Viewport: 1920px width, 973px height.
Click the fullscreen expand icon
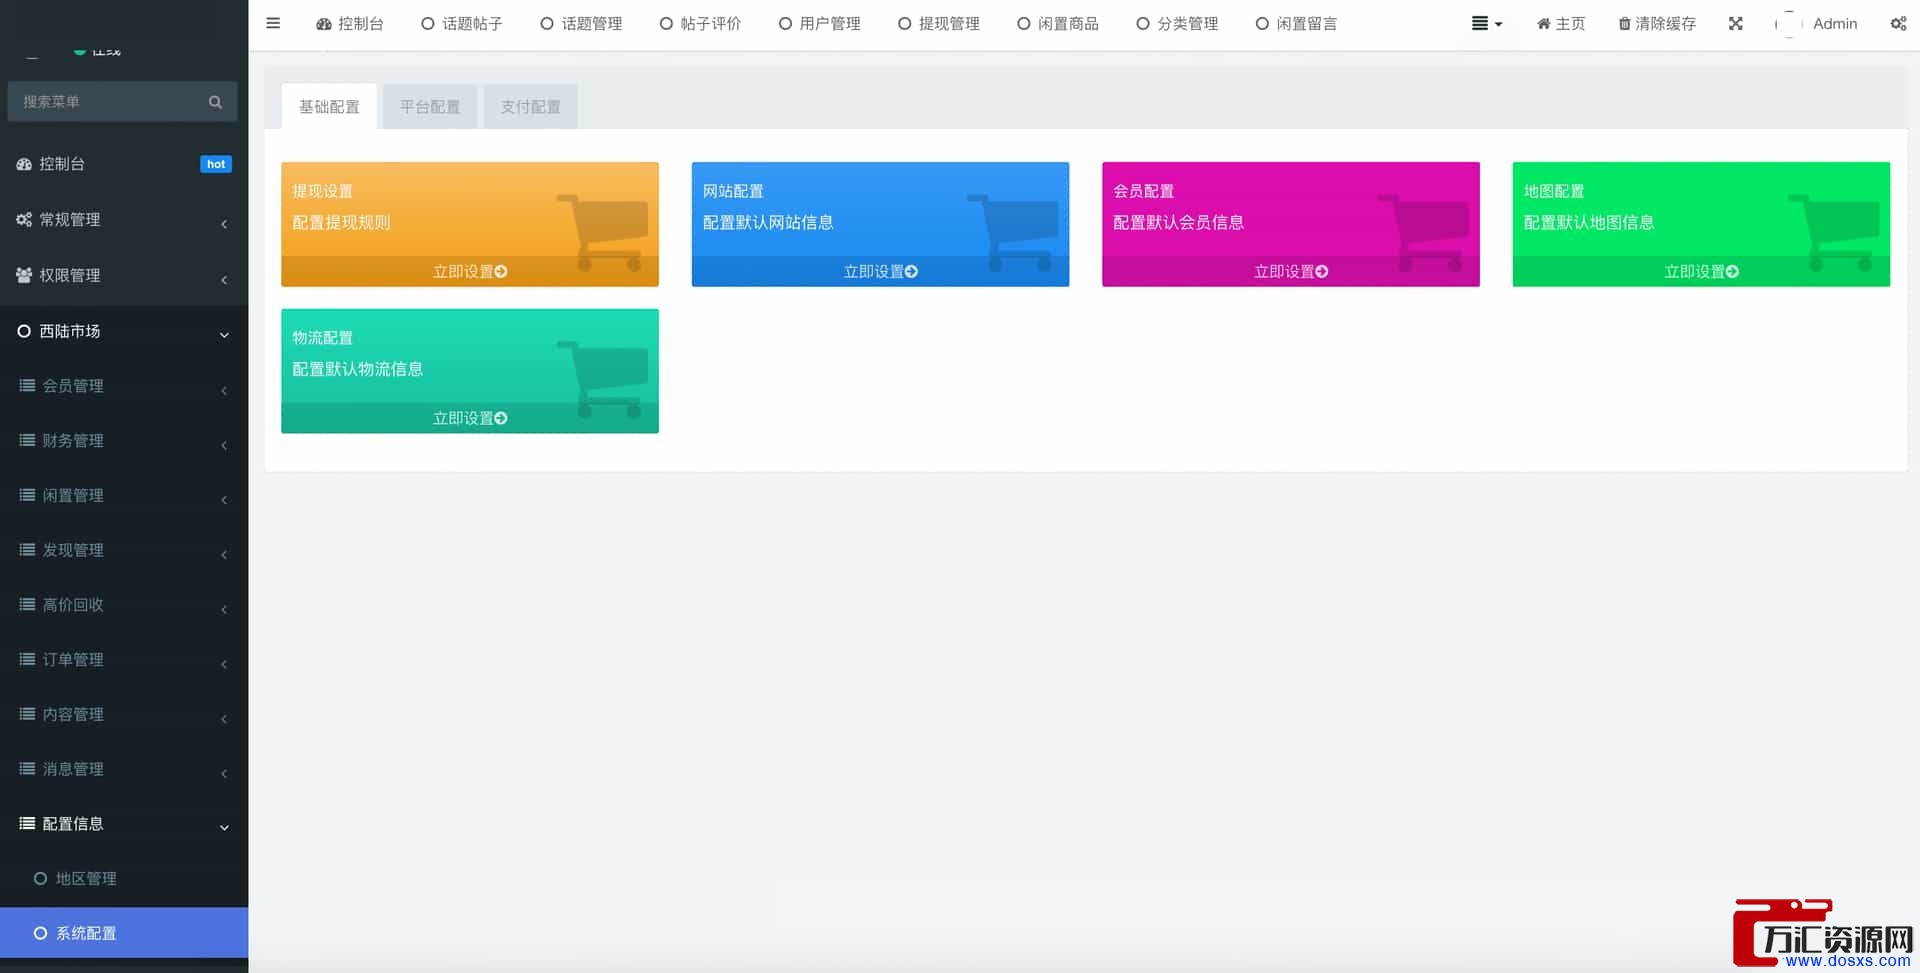pyautogui.click(x=1736, y=23)
